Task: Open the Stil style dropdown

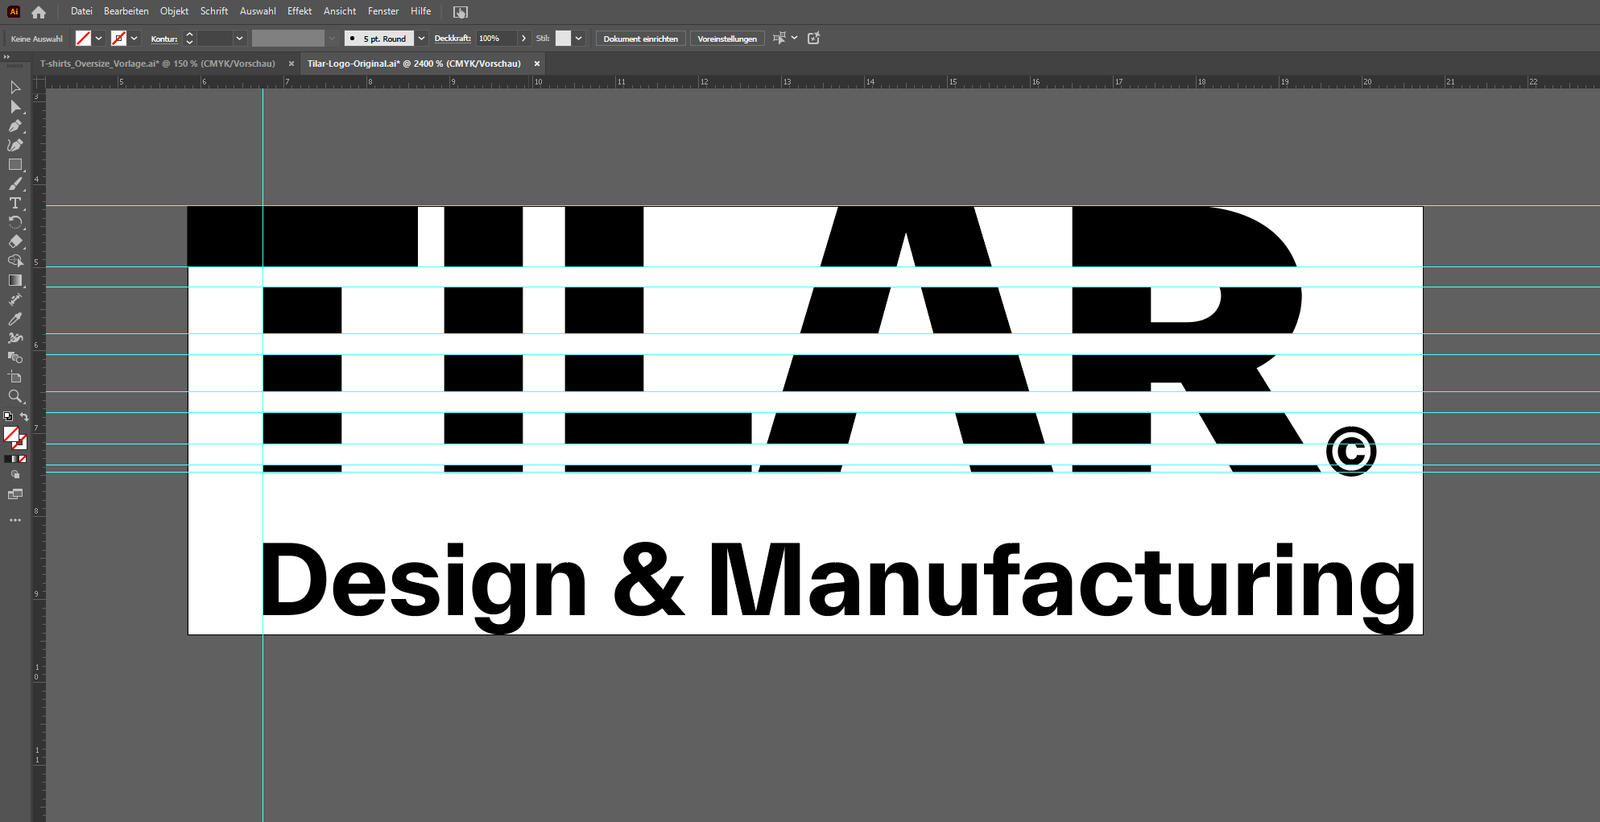Action: coord(578,38)
